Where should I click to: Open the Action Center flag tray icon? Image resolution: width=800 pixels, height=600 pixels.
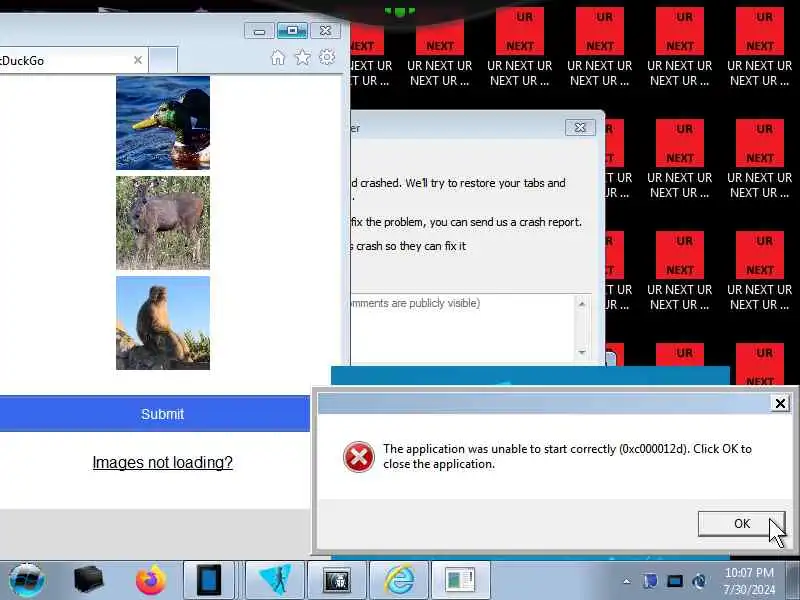coord(650,581)
